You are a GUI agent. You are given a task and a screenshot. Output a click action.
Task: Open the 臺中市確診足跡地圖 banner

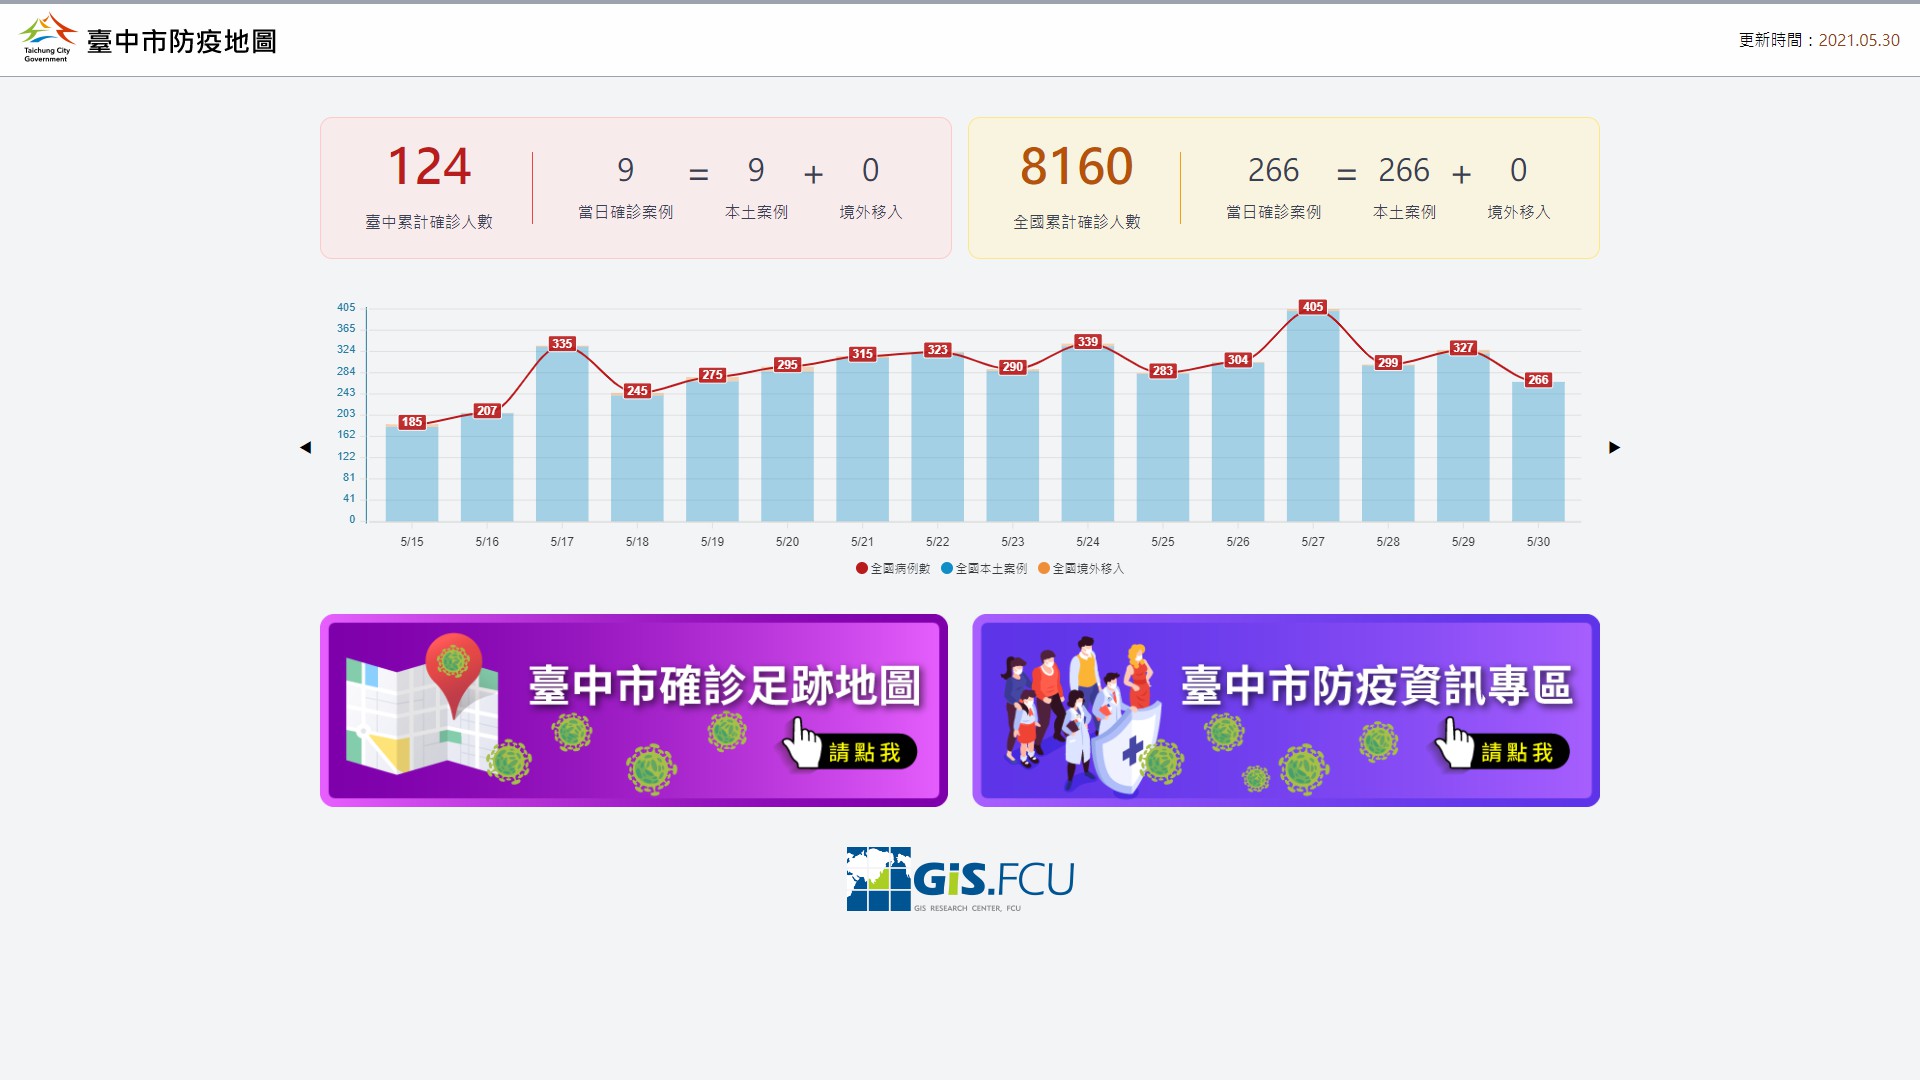point(633,710)
